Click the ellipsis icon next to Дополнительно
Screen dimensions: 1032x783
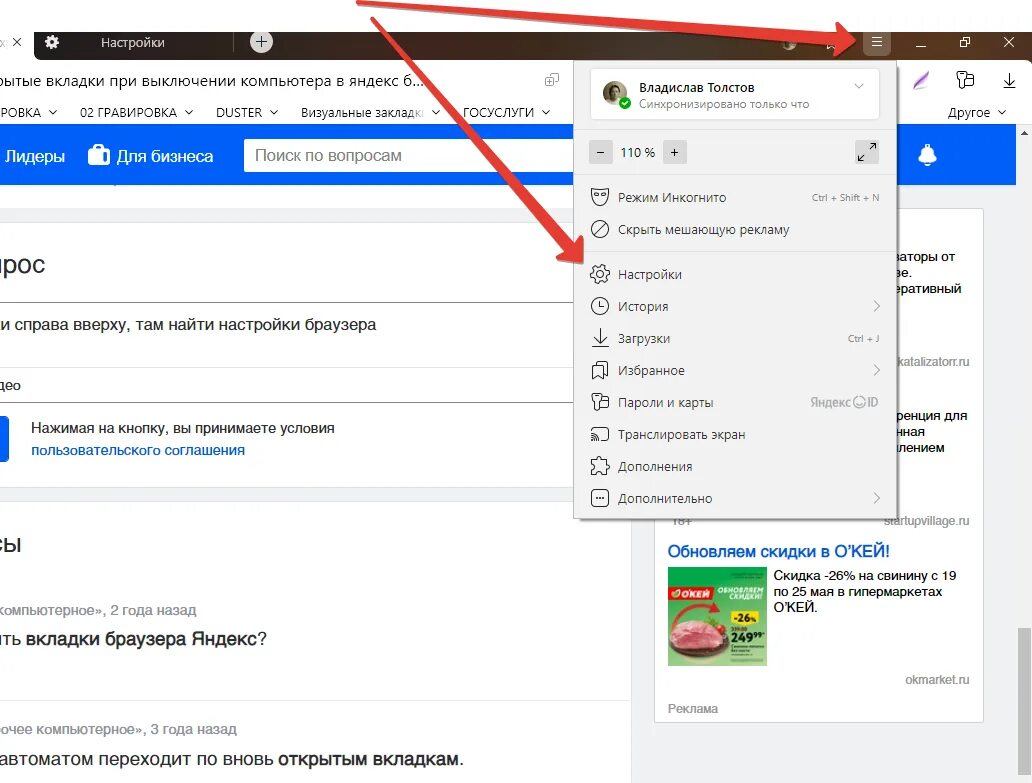599,498
